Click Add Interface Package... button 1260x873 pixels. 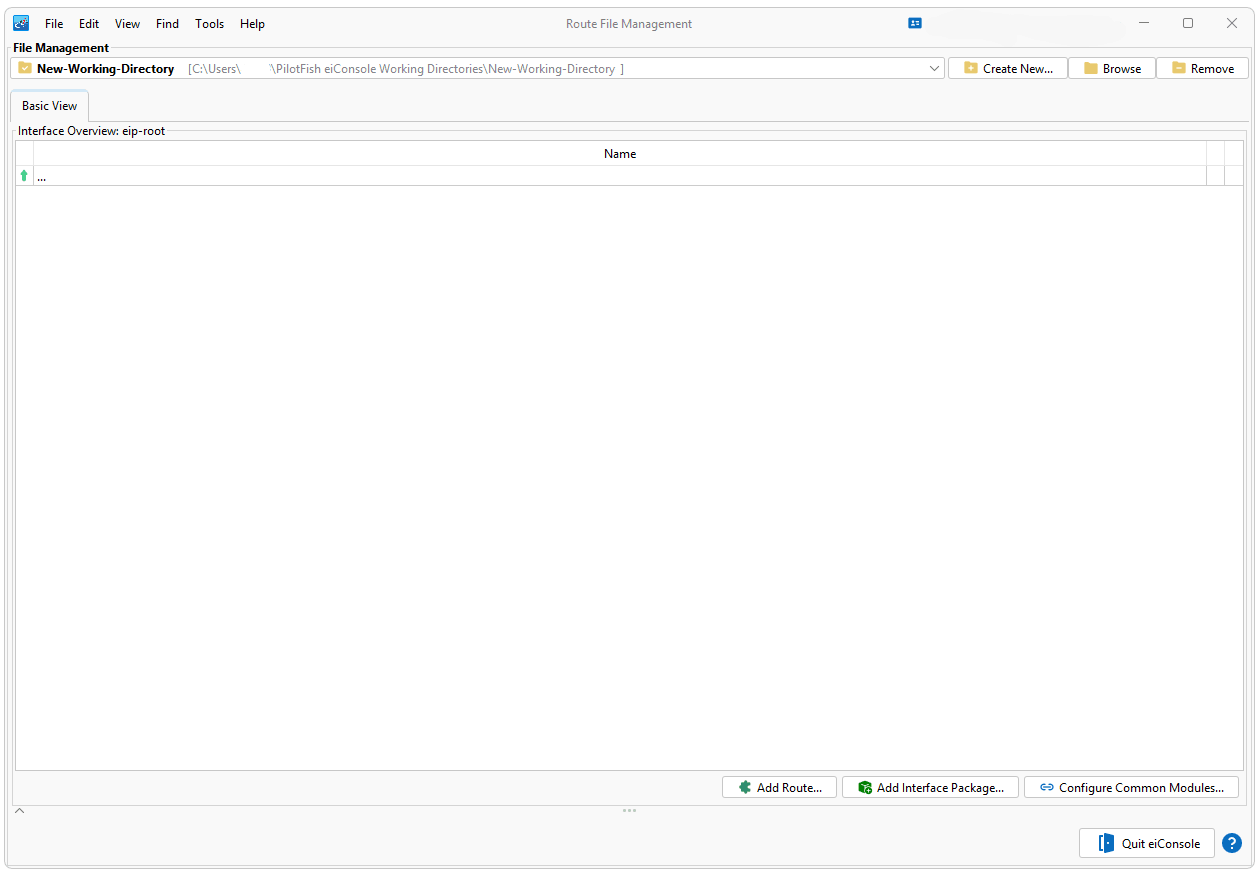pyautogui.click(x=930, y=787)
